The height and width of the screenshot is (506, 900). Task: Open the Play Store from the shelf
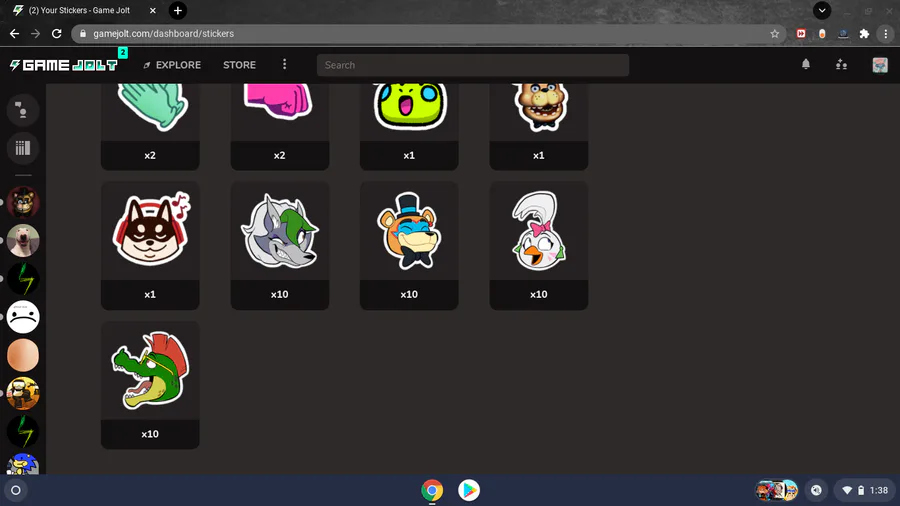click(469, 491)
